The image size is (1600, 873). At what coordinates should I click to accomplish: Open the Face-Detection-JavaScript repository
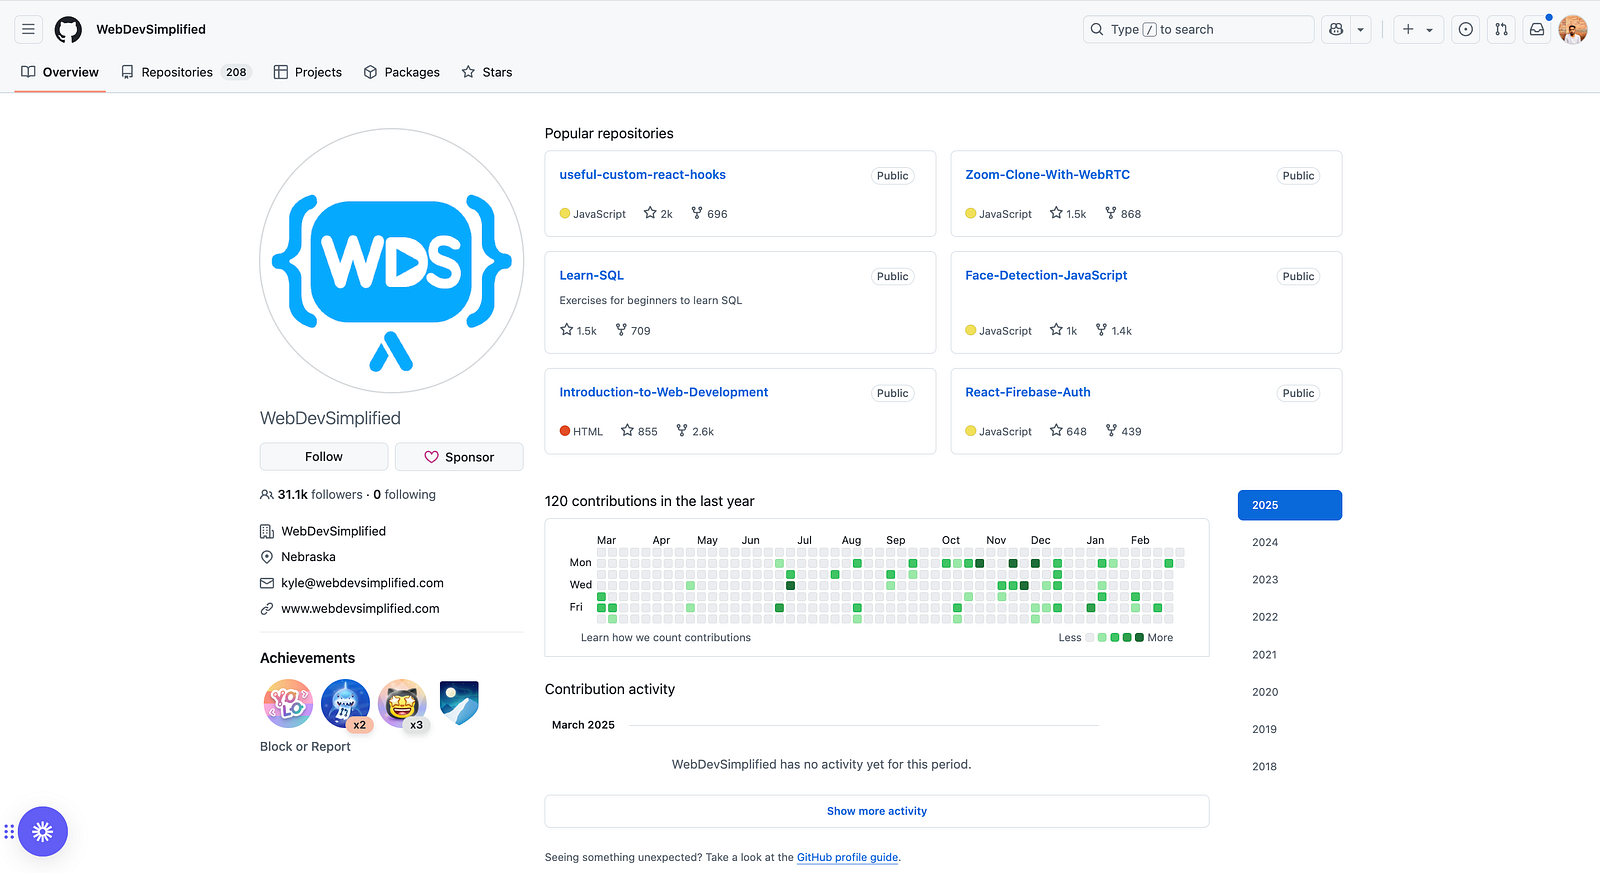(1046, 276)
